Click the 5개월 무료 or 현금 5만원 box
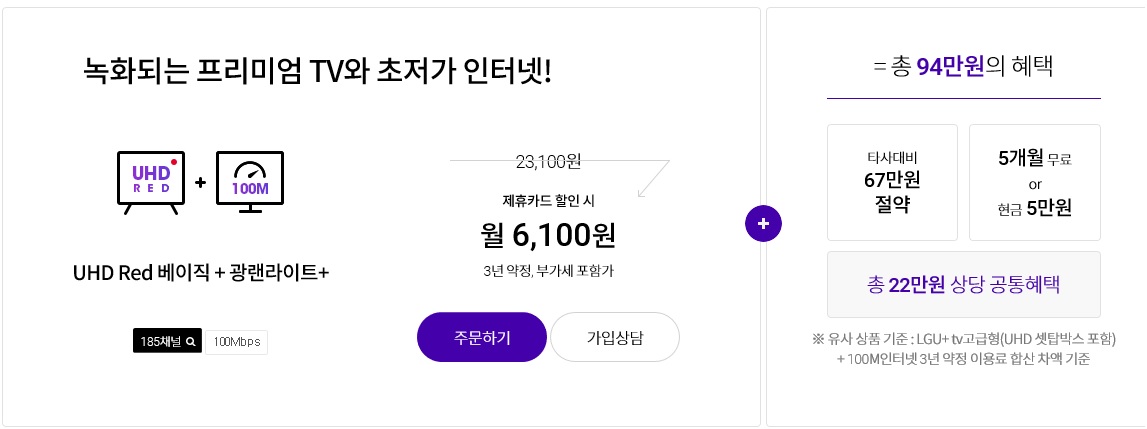Screen dimensions: 1147x429 (1034, 182)
